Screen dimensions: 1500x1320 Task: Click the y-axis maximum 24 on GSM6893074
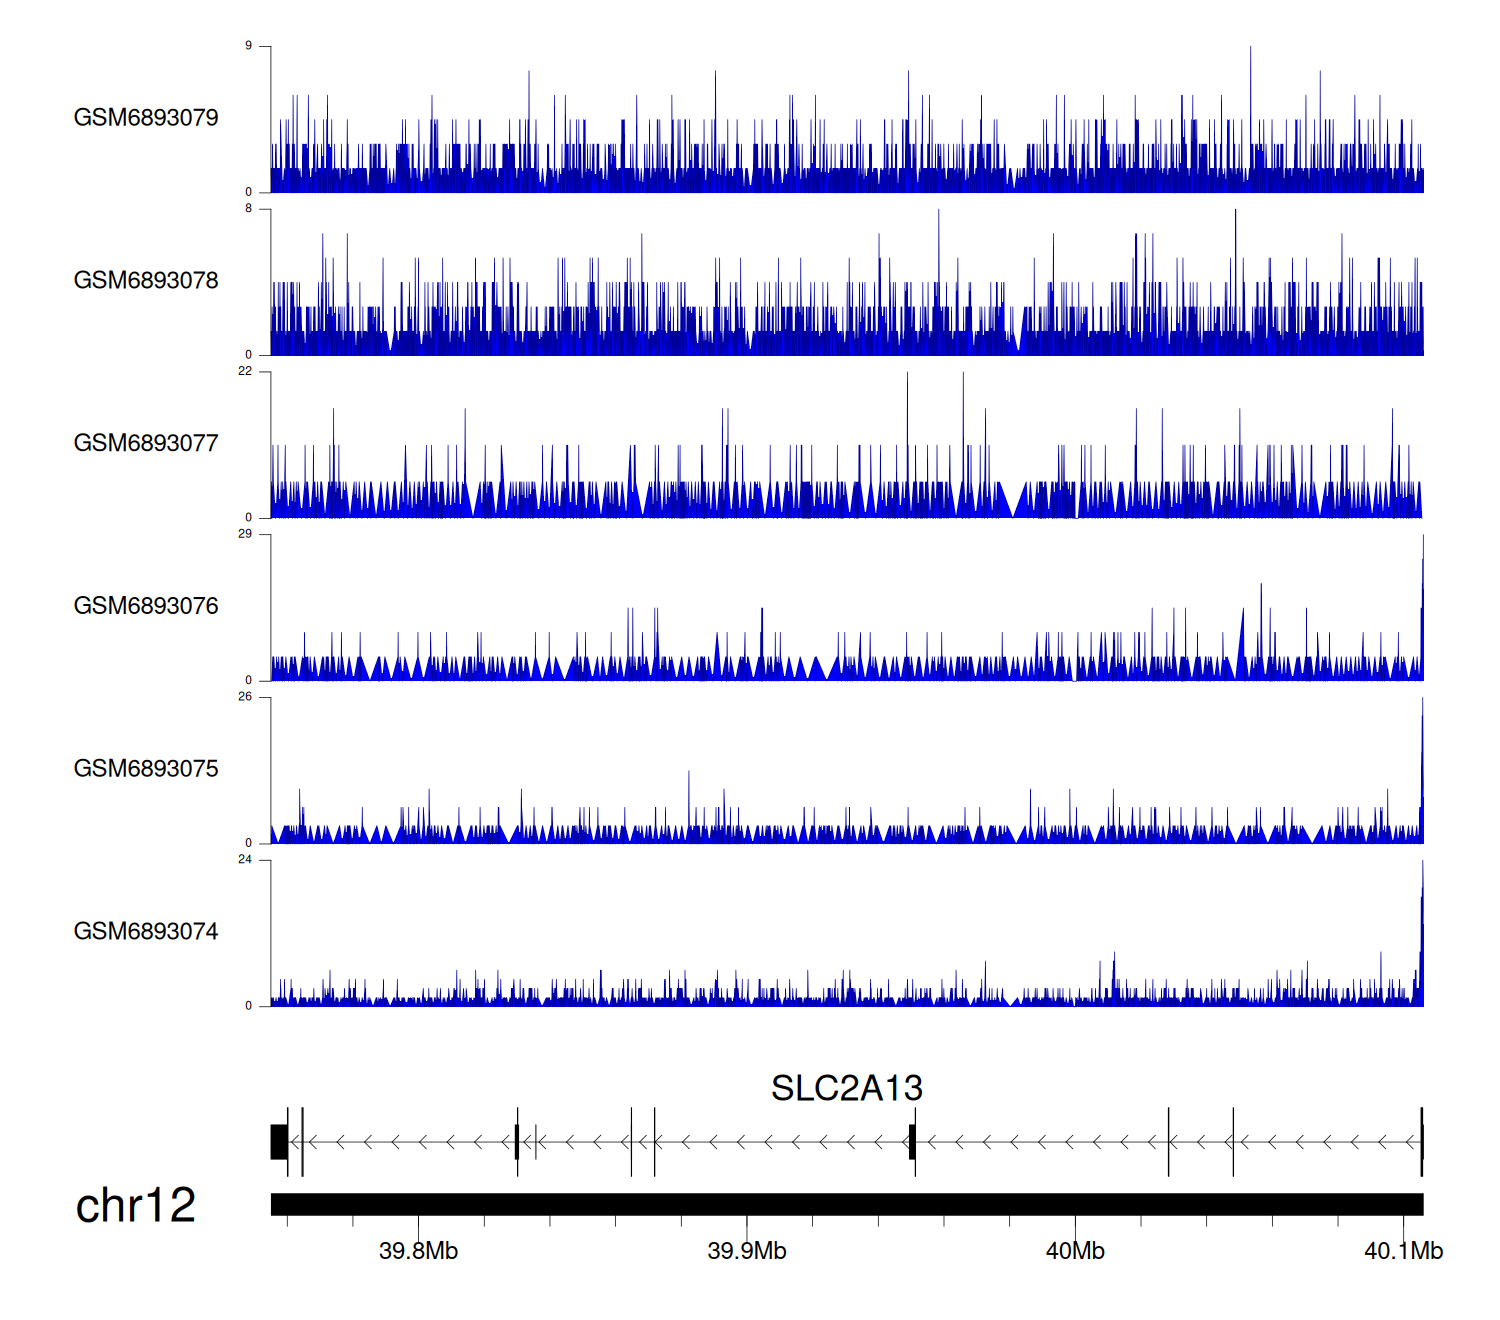(x=245, y=859)
